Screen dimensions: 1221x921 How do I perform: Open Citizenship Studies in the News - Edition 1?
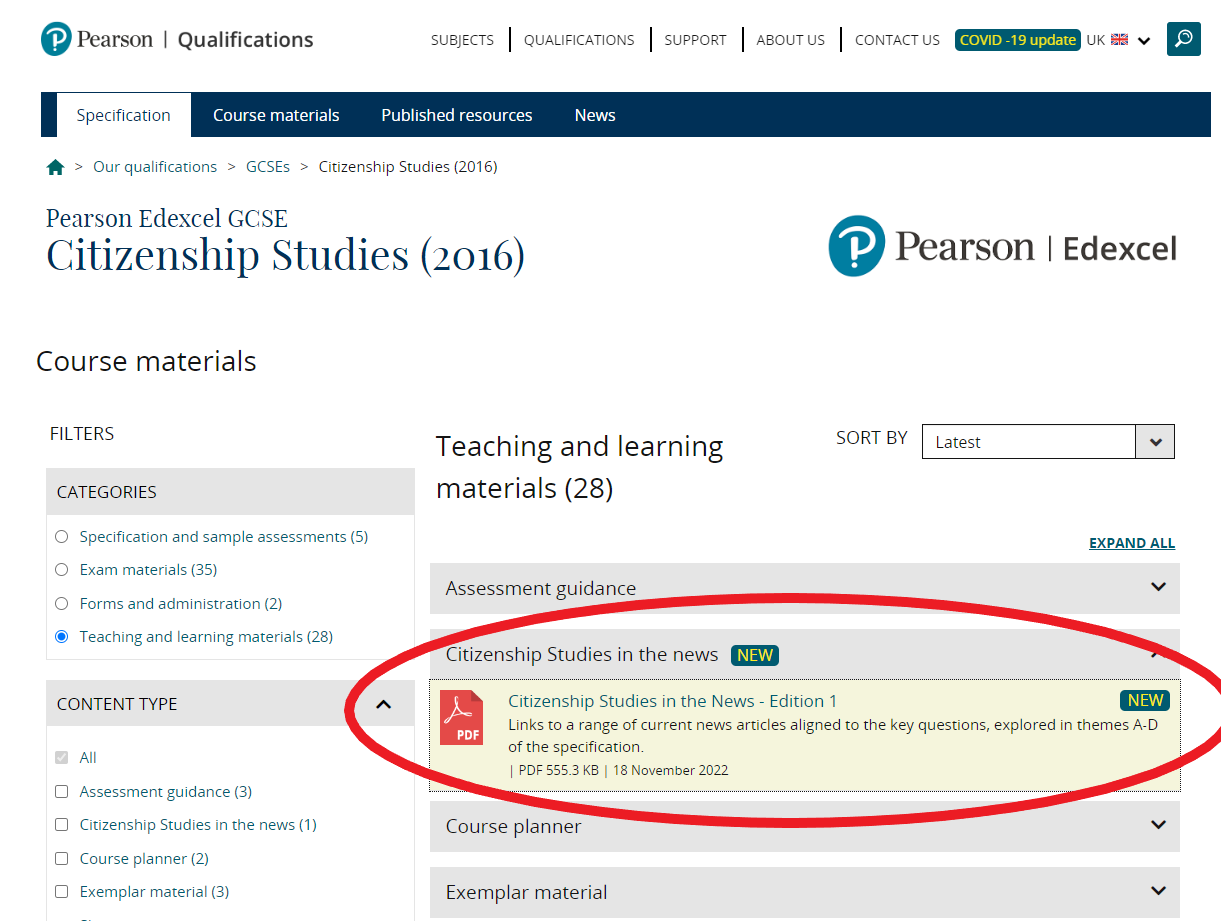tap(672, 701)
